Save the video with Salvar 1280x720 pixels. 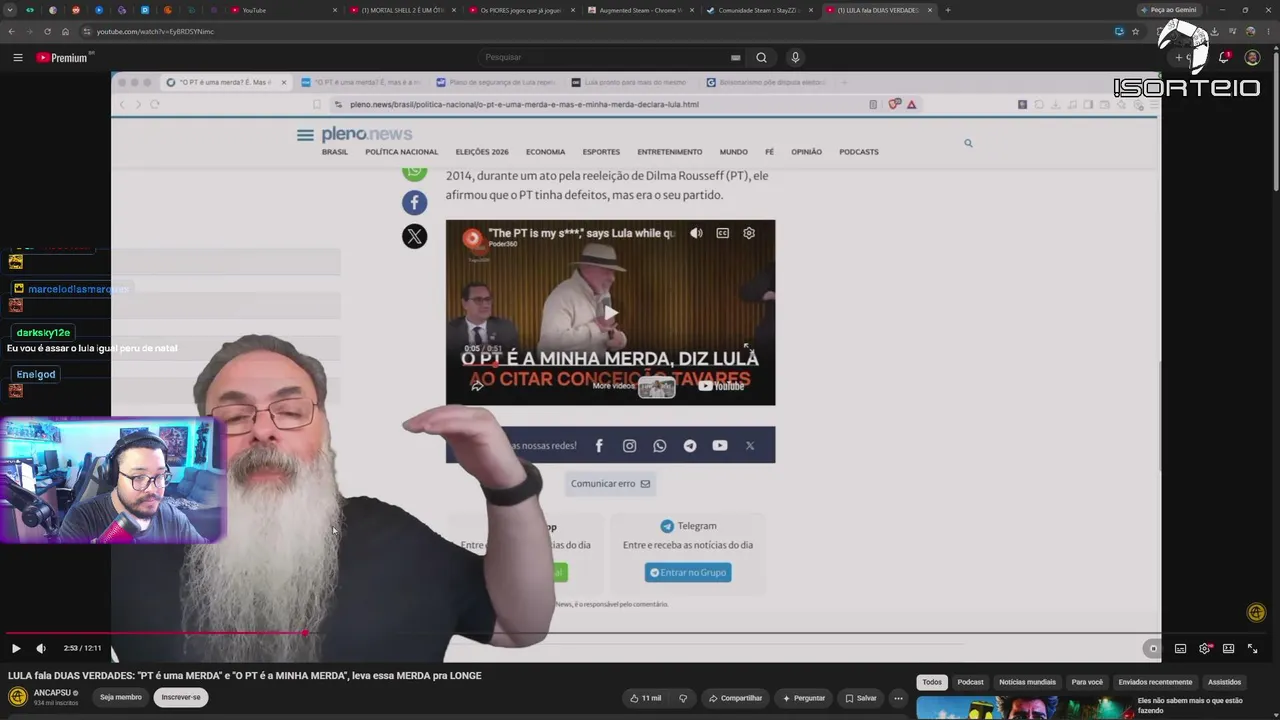860,698
